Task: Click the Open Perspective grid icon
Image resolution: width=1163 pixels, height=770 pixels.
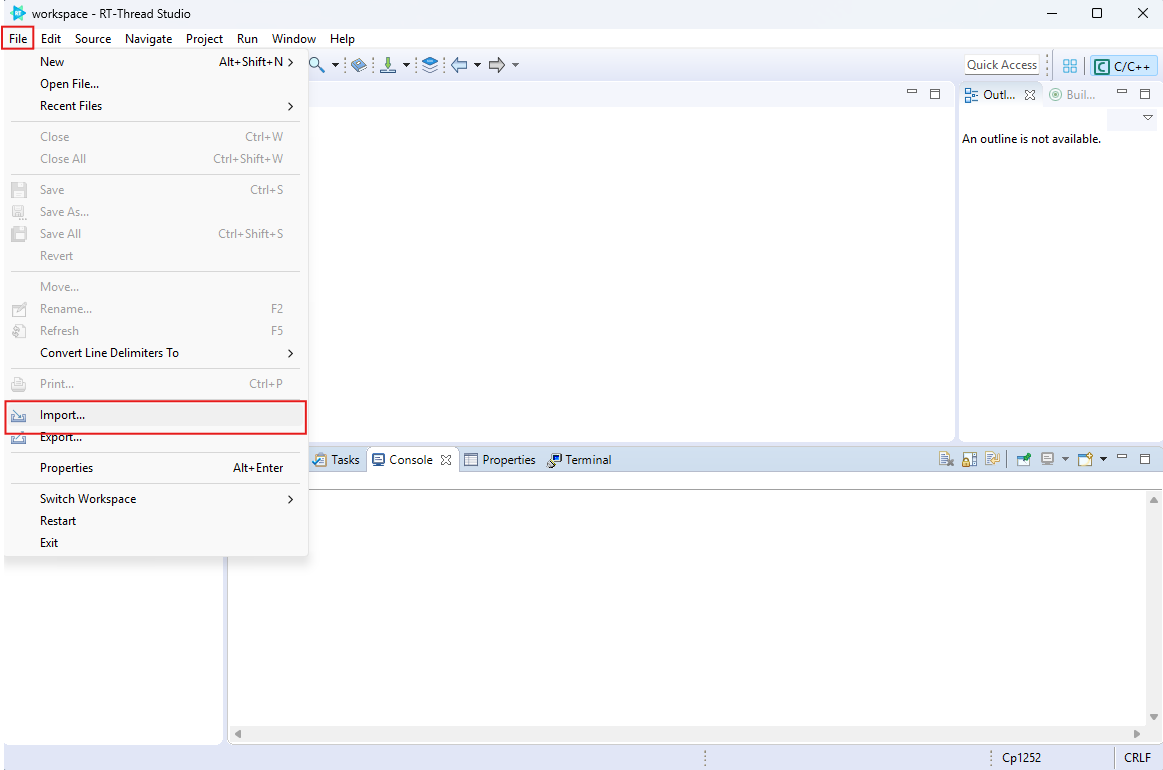Action: (1070, 66)
